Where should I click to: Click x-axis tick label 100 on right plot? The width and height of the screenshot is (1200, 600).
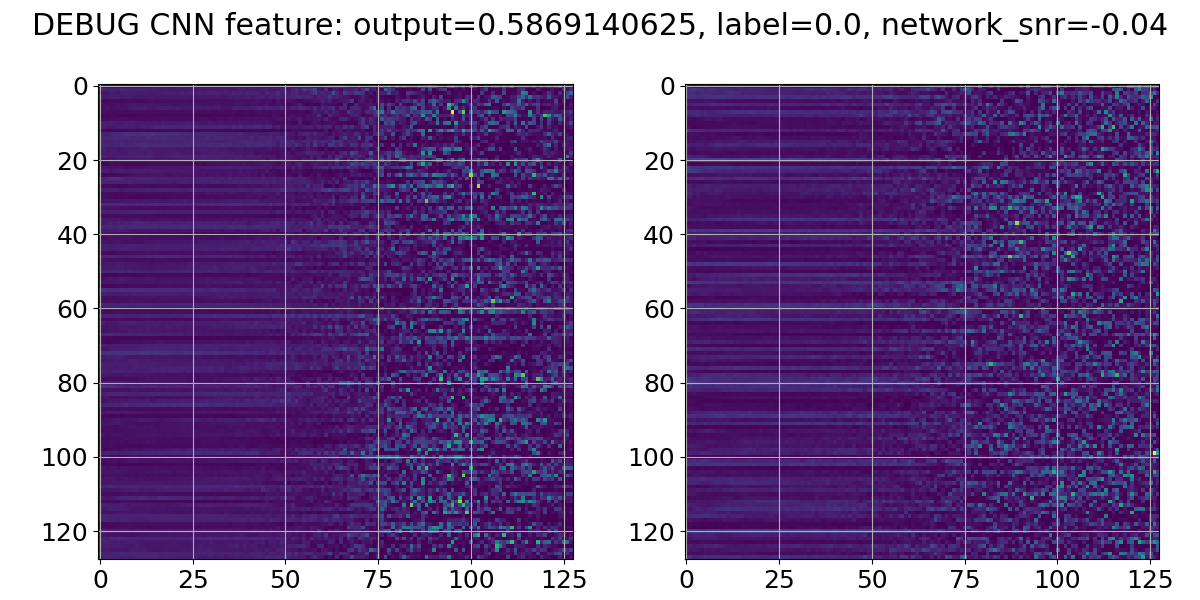[1057, 579]
